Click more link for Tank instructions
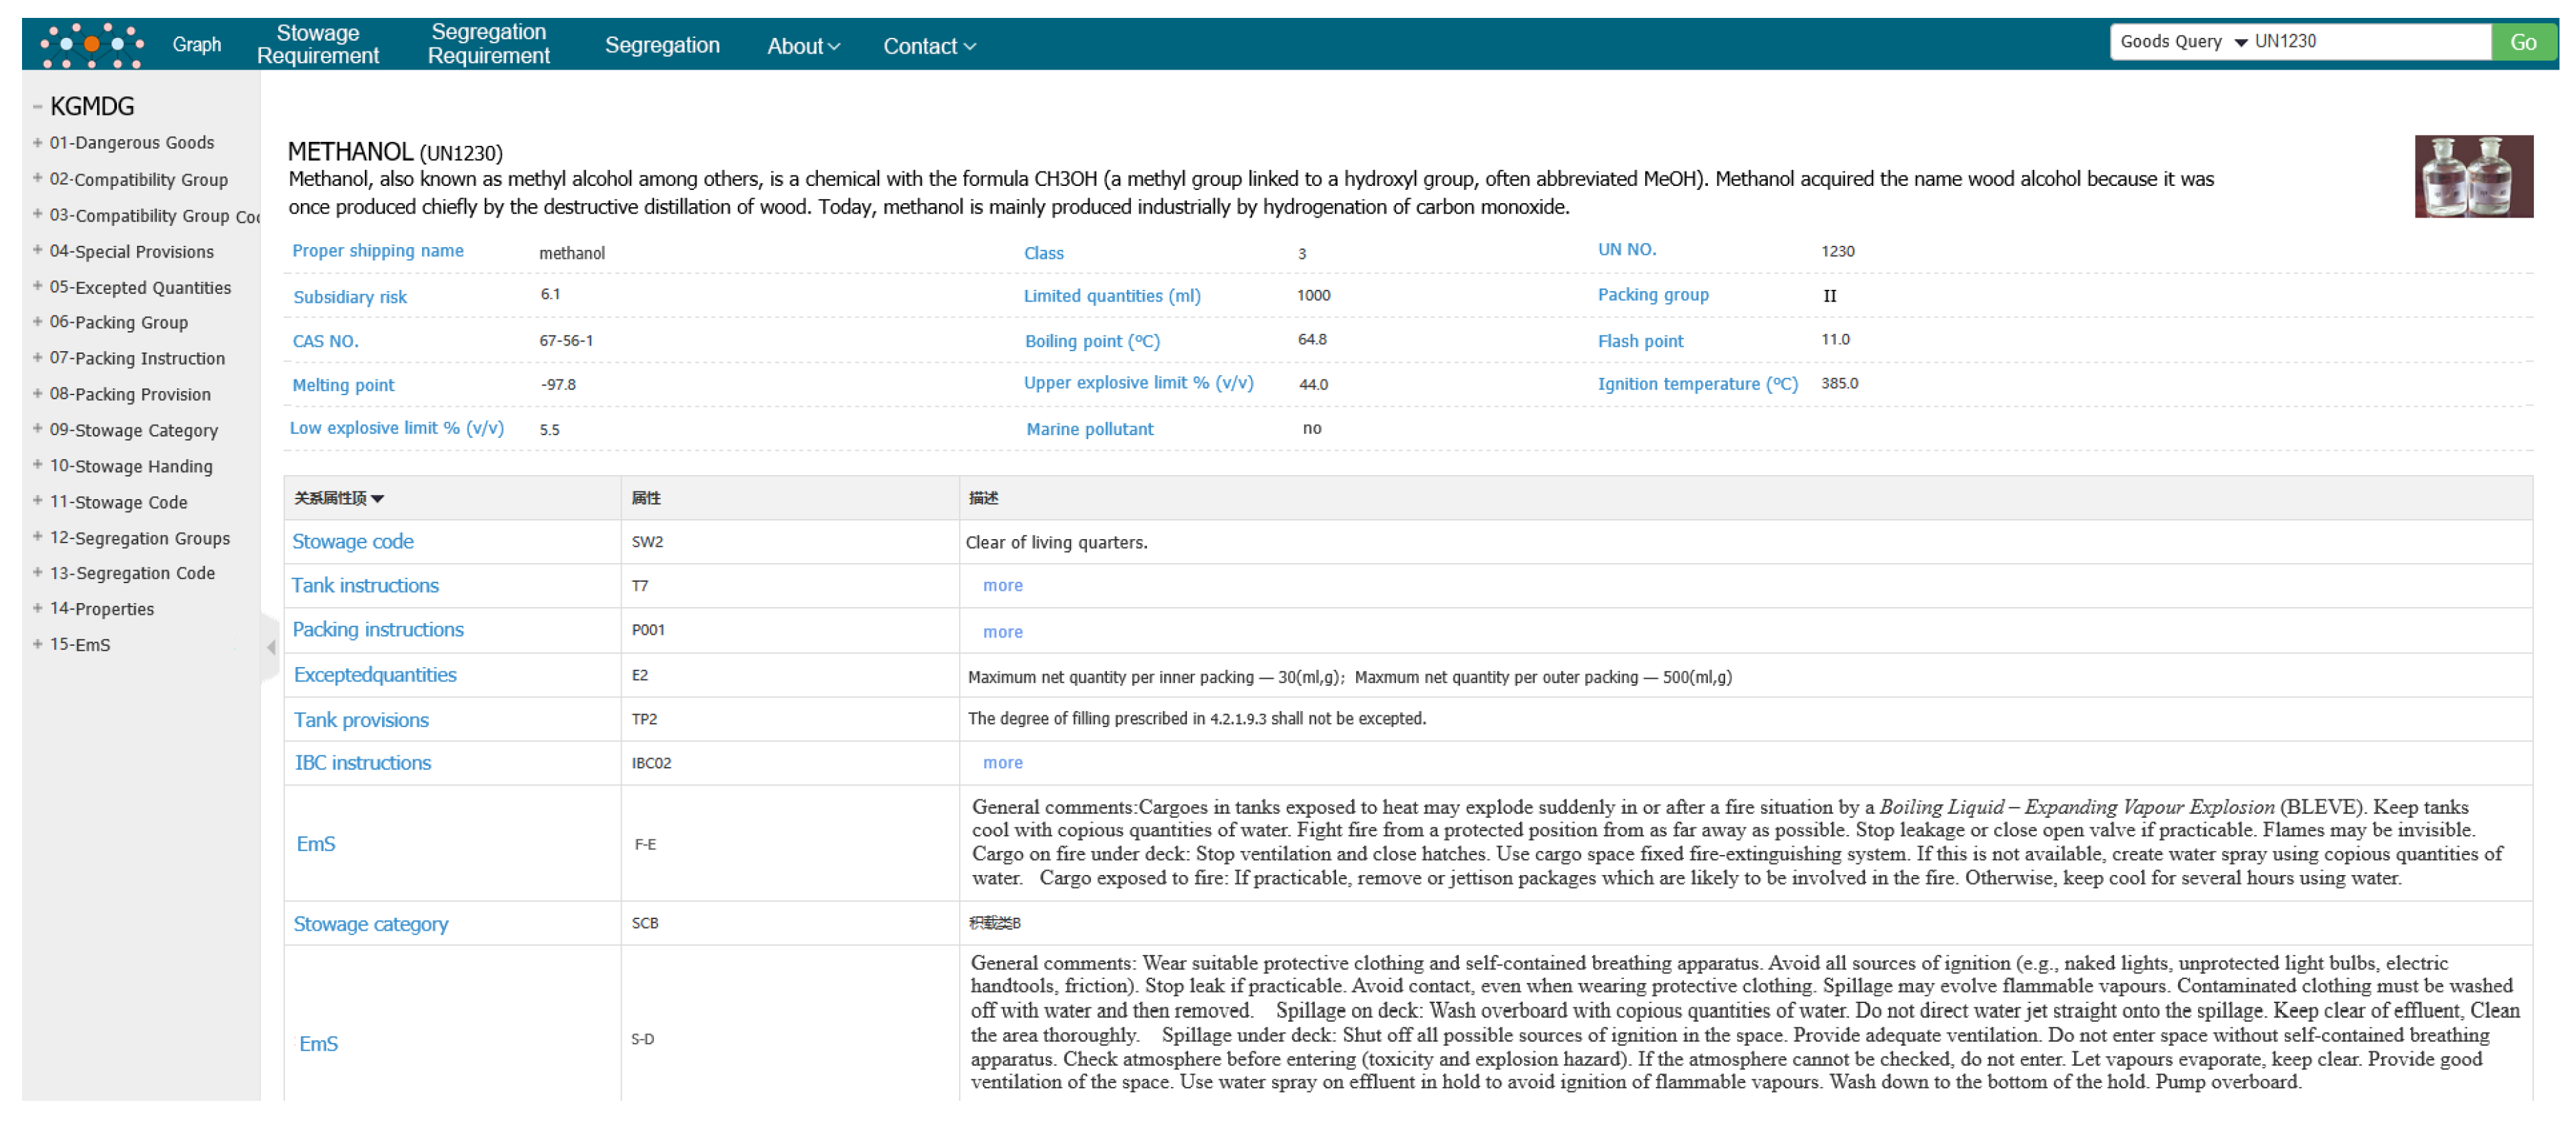 click(1002, 586)
